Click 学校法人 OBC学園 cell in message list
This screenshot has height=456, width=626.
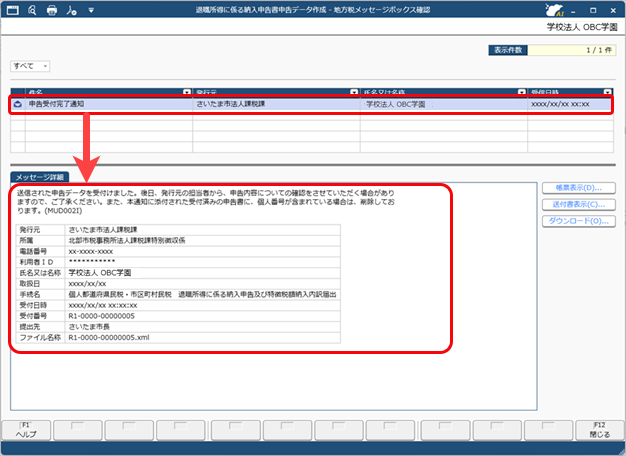pos(444,104)
